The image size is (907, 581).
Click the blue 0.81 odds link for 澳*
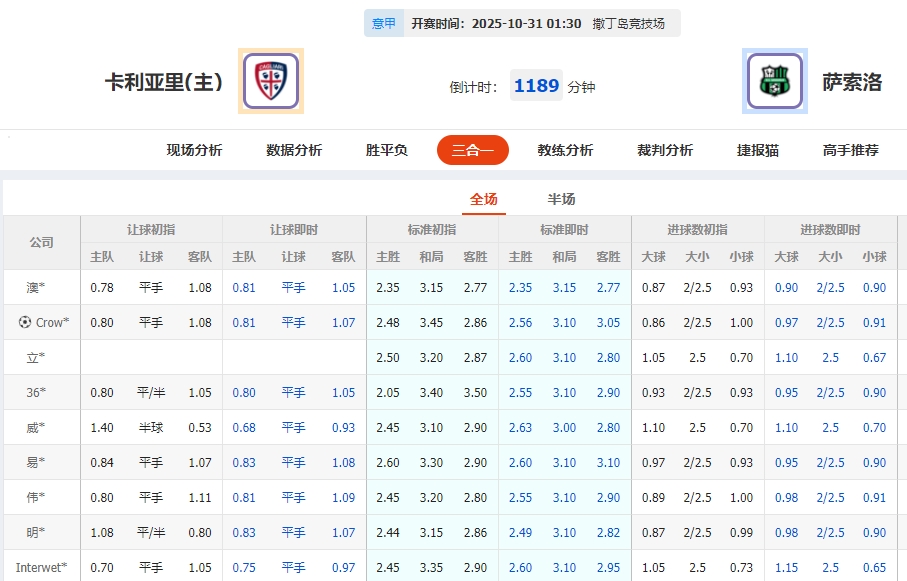(243, 287)
